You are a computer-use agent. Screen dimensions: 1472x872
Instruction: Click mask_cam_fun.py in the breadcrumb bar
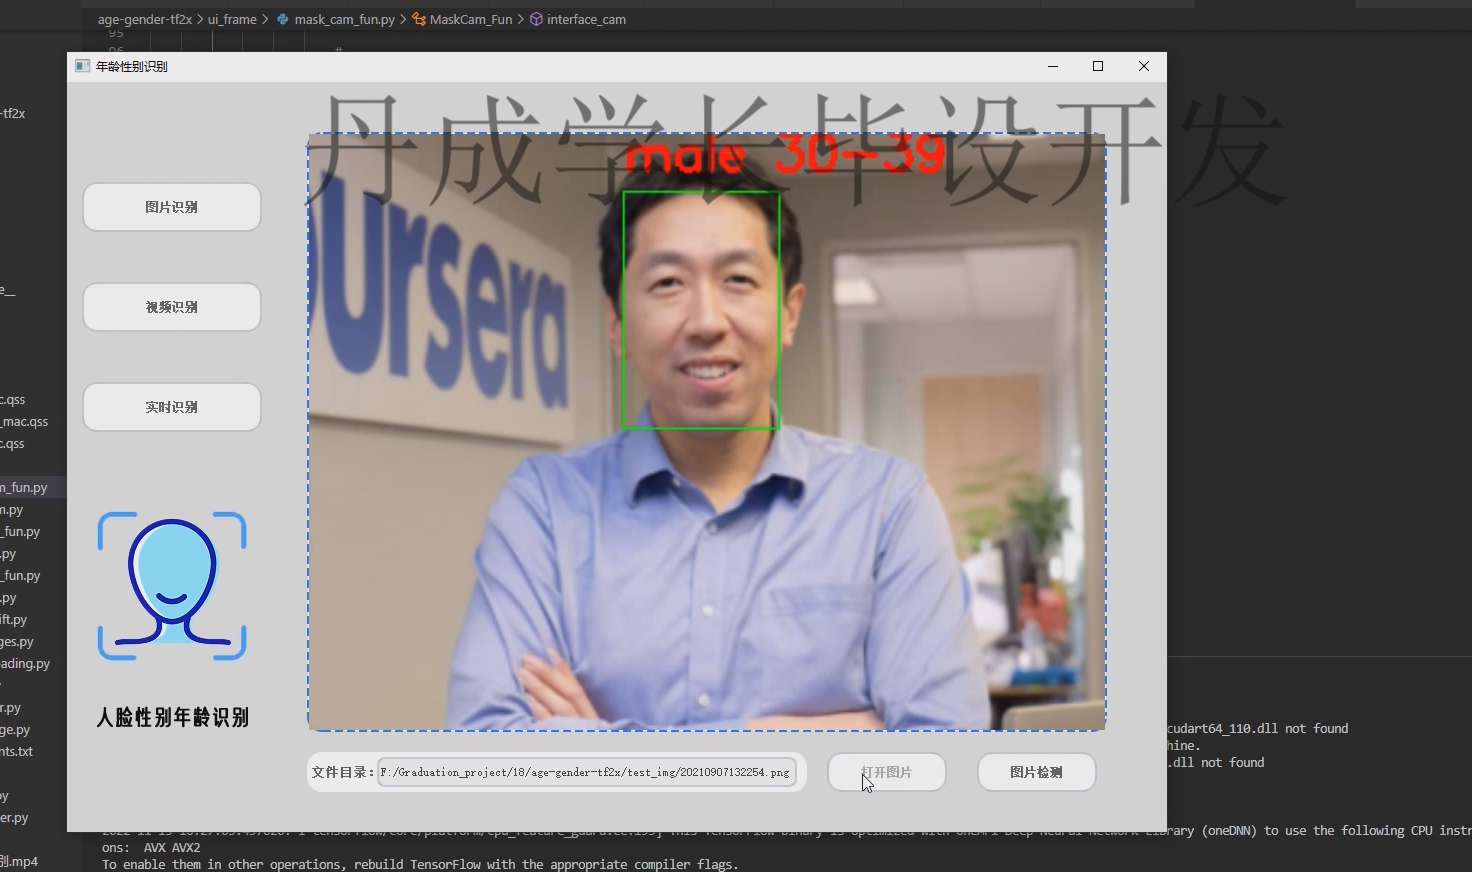tap(343, 19)
